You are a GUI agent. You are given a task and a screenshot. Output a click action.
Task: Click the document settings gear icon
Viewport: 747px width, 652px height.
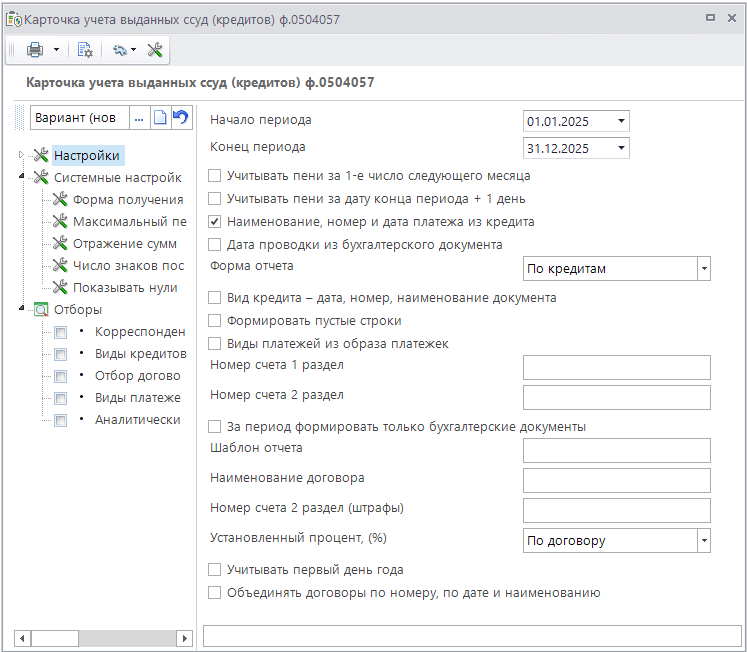[x=85, y=50]
